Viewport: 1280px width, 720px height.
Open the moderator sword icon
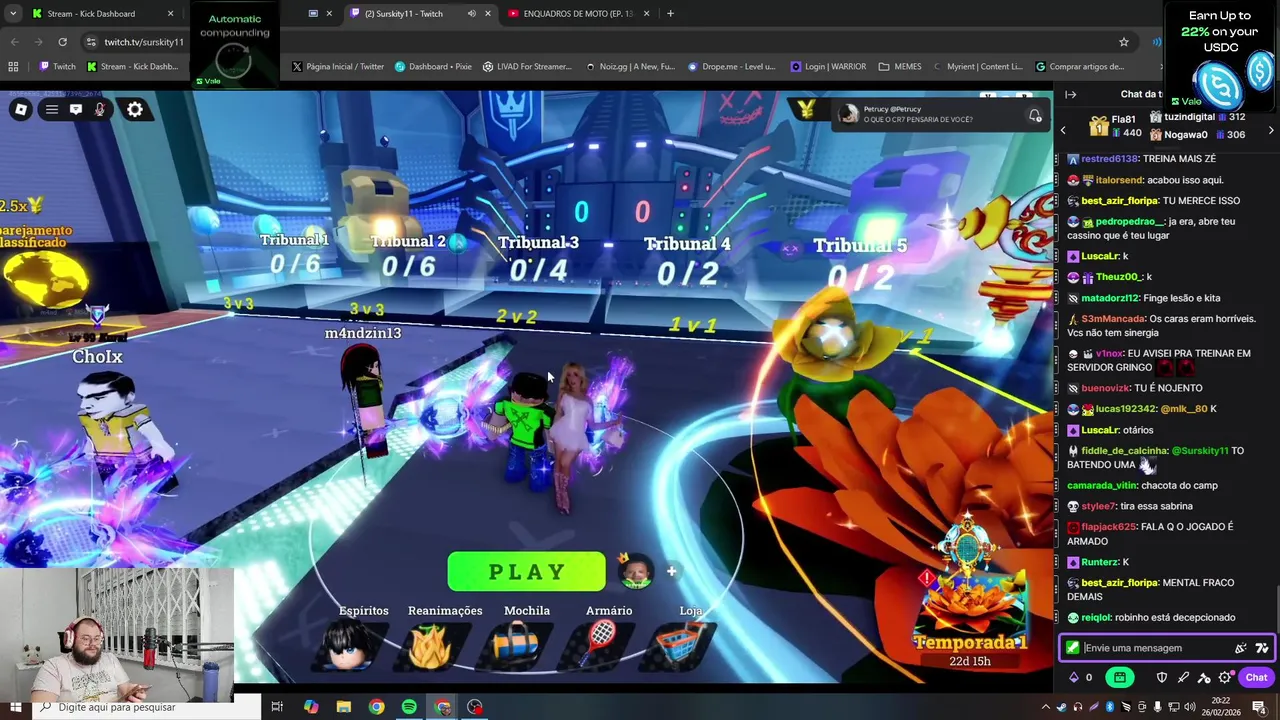[1183, 677]
